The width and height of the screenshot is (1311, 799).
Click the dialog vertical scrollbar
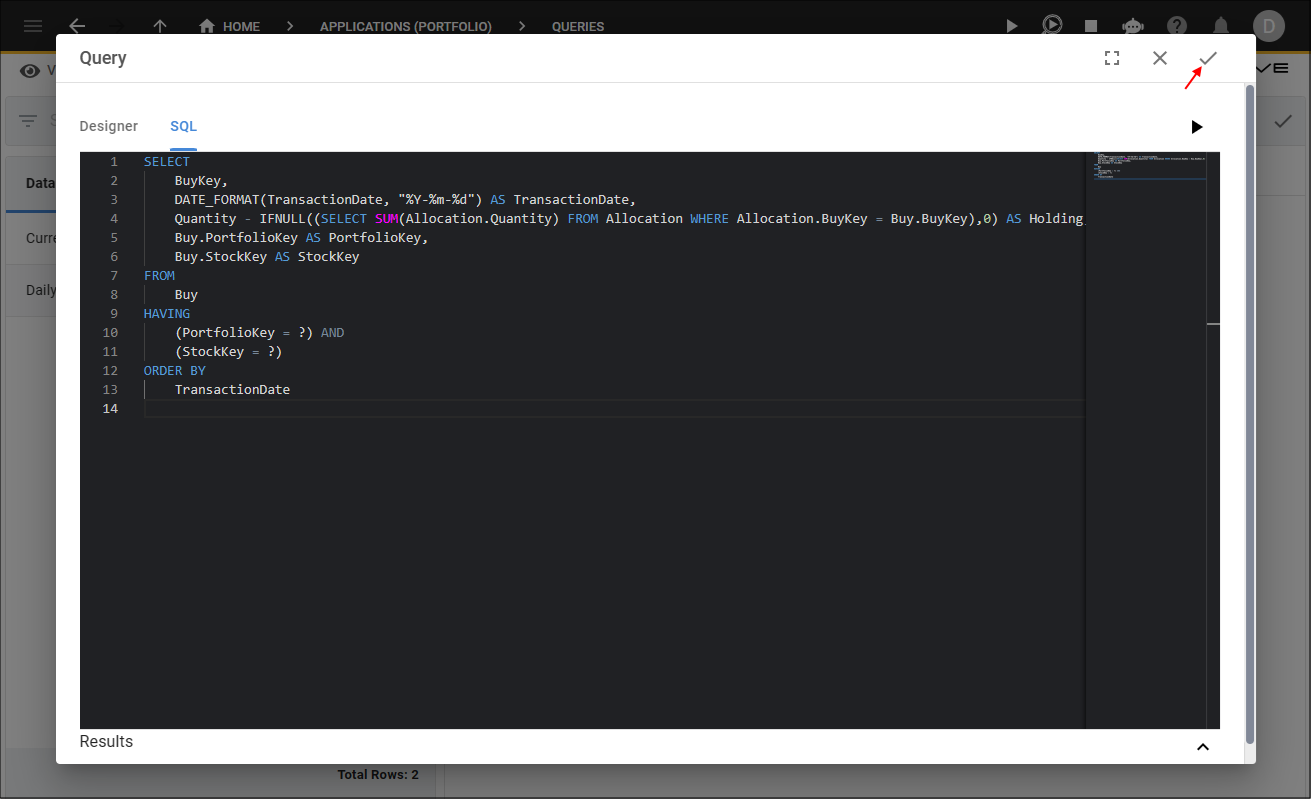coord(1250,413)
